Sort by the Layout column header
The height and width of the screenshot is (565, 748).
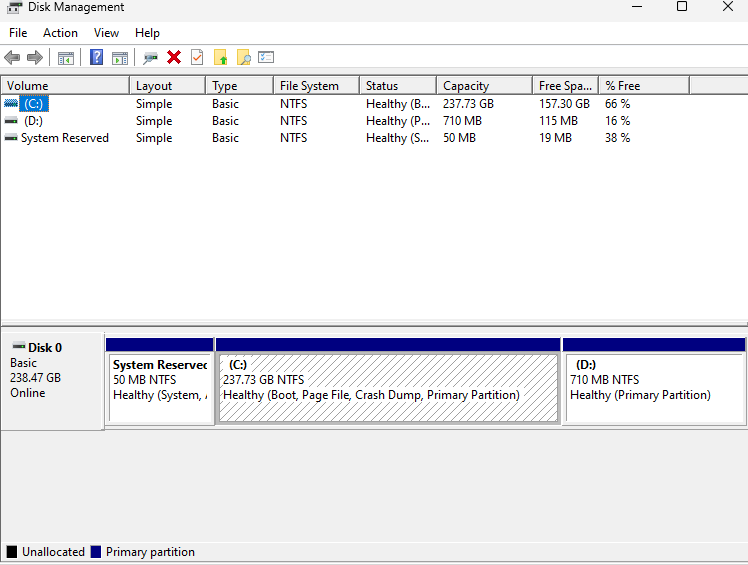167,86
